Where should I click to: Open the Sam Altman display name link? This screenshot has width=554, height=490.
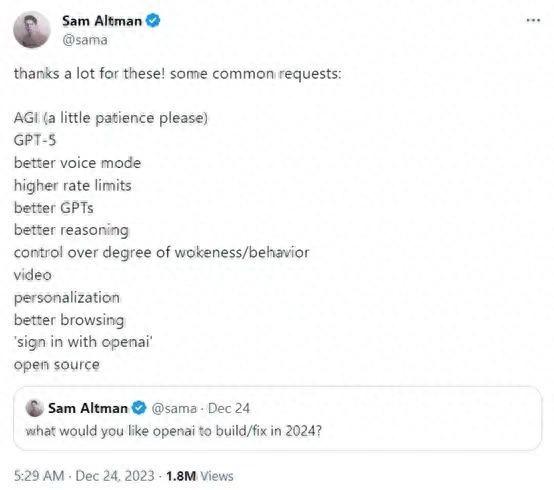point(102,21)
